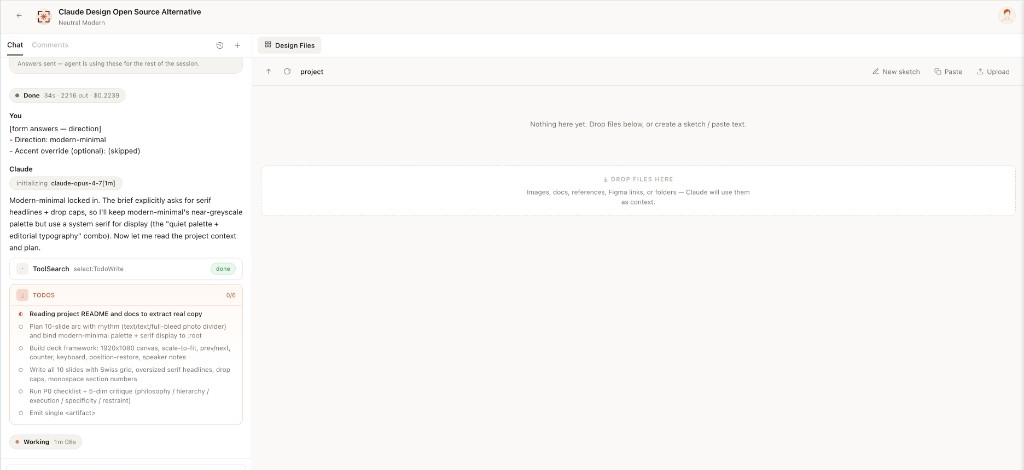Switch to the Chat tab
The image size is (1024, 470).
coord(15,45)
